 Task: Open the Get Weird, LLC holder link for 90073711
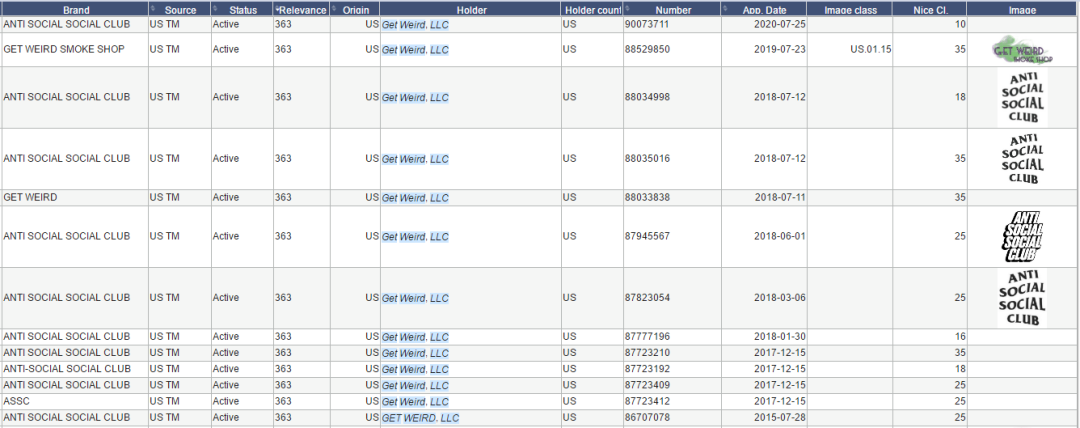tap(415, 25)
